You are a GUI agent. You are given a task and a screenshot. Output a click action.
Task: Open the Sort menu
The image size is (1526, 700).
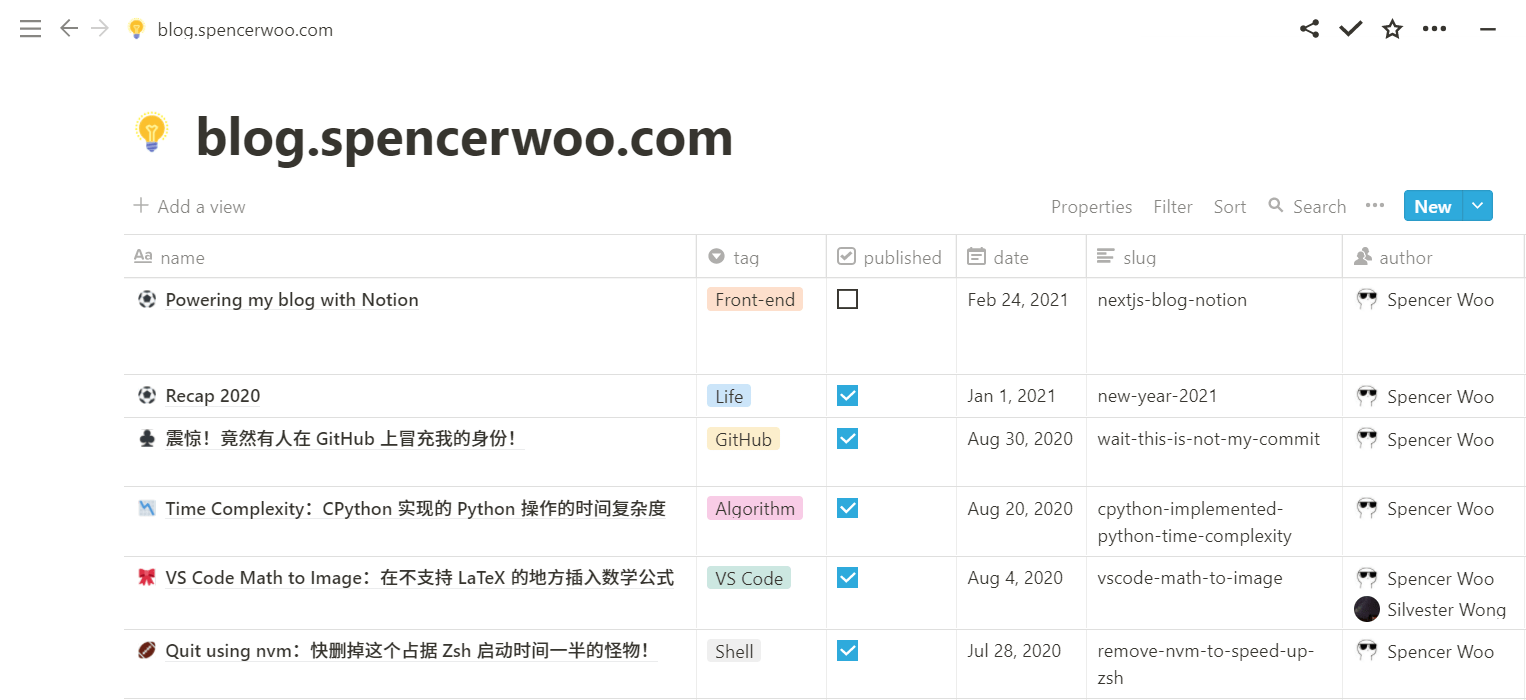(1229, 207)
